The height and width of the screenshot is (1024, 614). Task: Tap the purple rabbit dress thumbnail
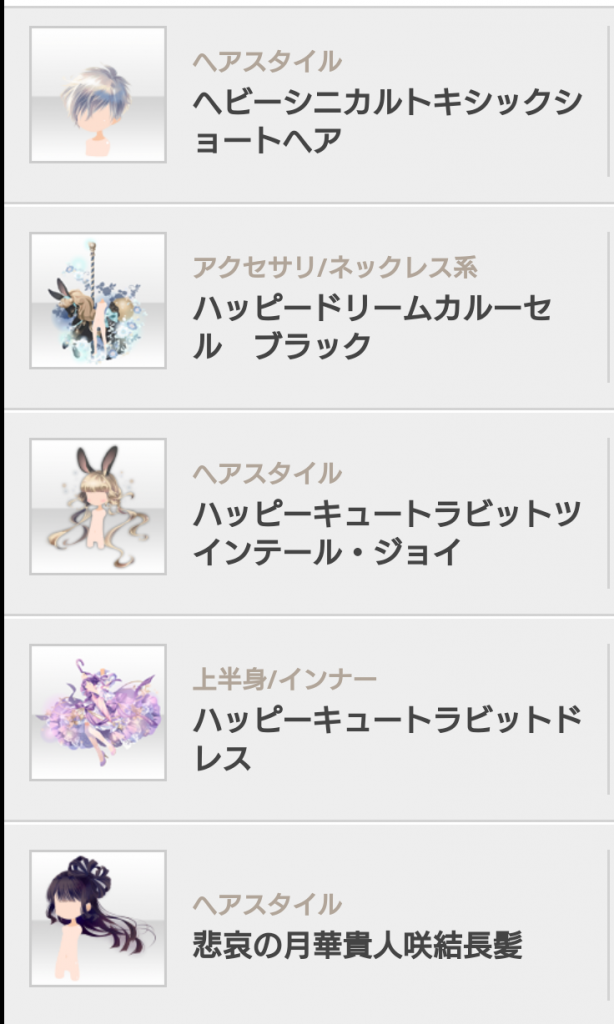(x=98, y=712)
